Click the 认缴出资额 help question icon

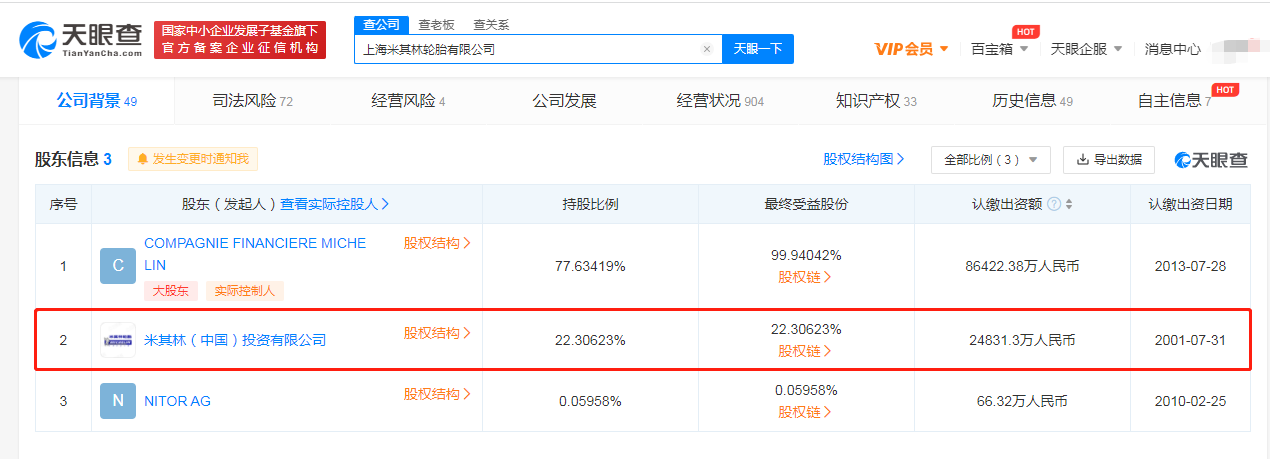pyautogui.click(x=1054, y=204)
